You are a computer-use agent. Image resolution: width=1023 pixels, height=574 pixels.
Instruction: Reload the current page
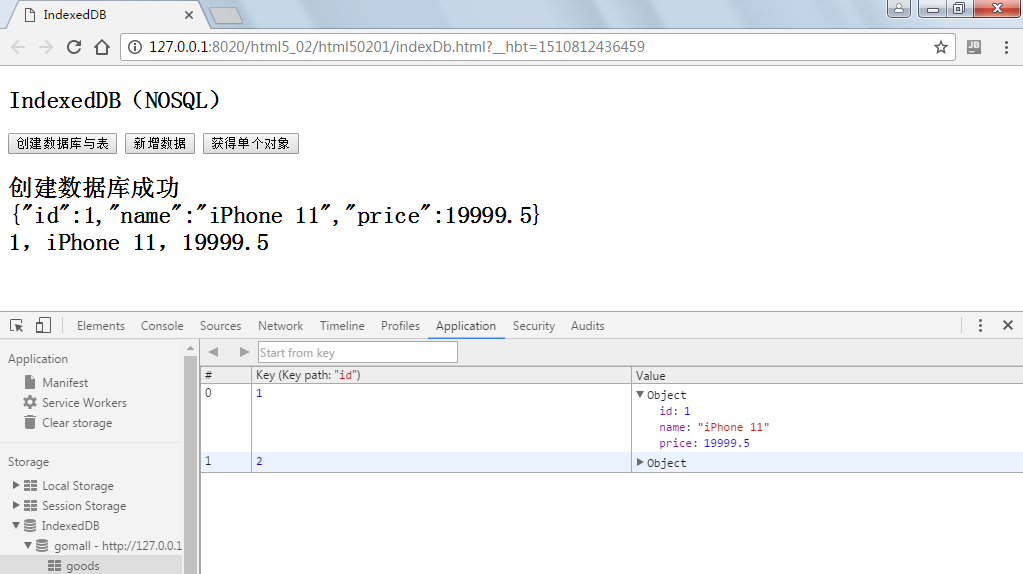coord(74,47)
